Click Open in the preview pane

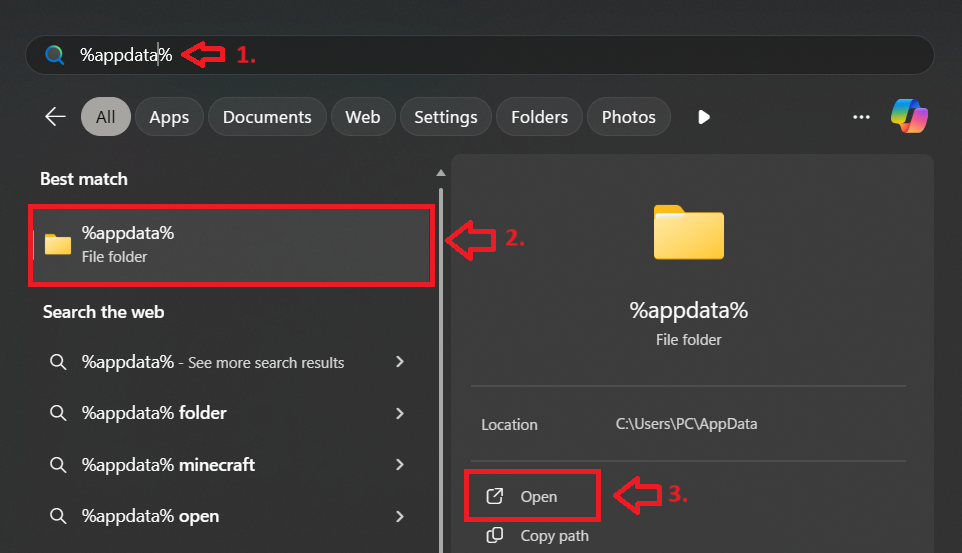[x=538, y=496]
